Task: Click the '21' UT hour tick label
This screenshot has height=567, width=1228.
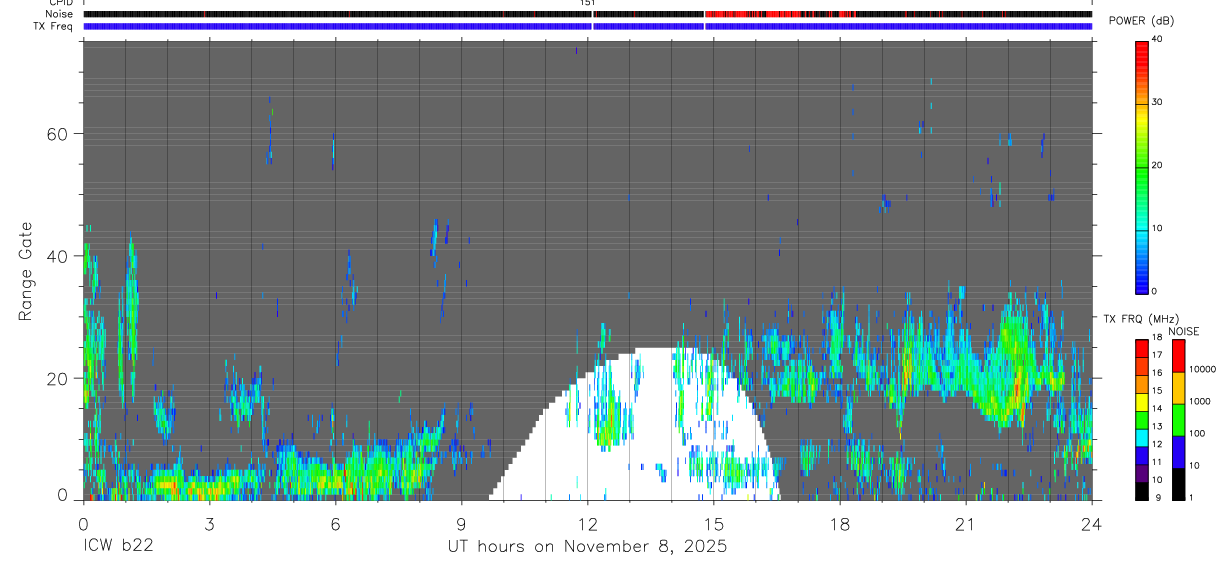Action: [966, 524]
